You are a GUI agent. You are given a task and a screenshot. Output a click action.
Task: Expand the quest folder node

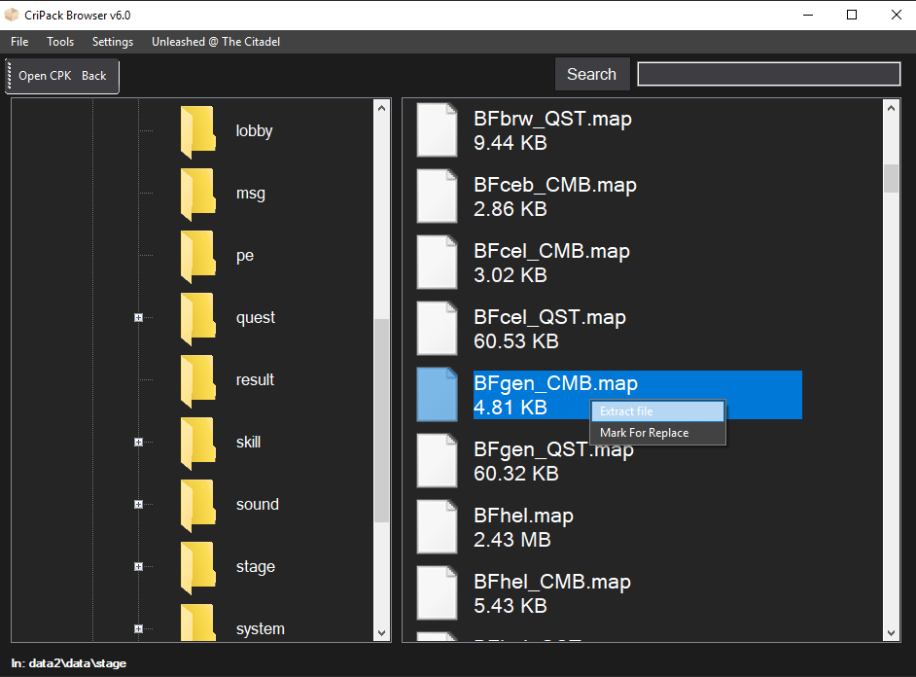pos(138,318)
